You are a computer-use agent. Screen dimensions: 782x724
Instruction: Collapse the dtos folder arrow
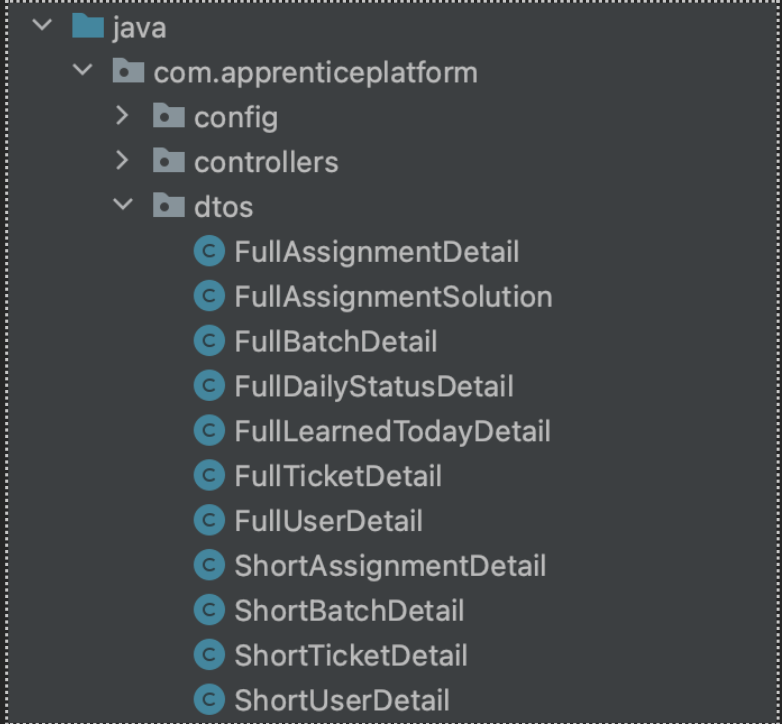click(123, 205)
